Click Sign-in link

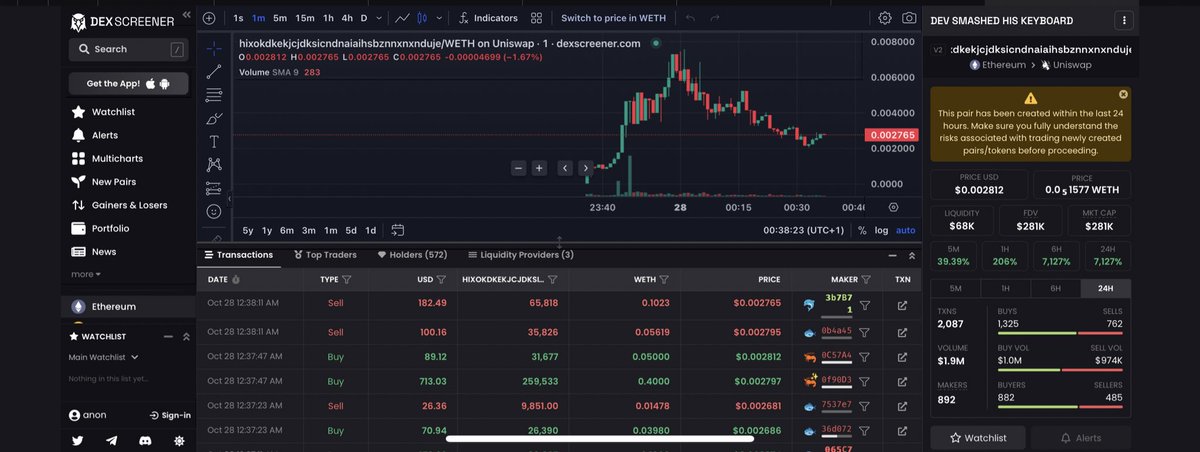(x=170, y=415)
